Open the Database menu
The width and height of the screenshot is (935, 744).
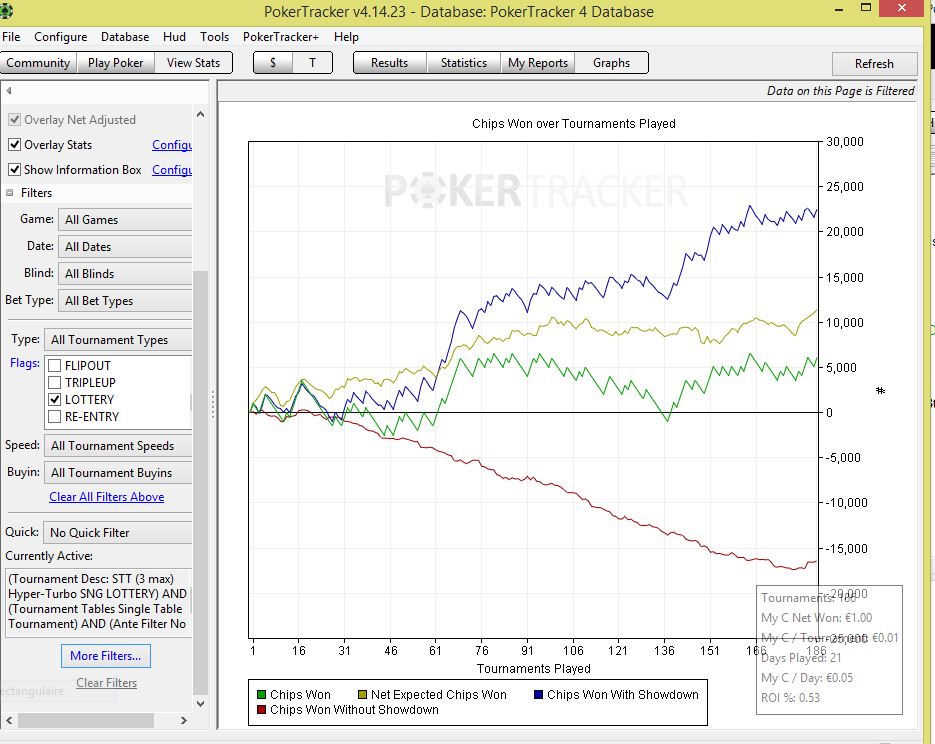pyautogui.click(x=125, y=36)
